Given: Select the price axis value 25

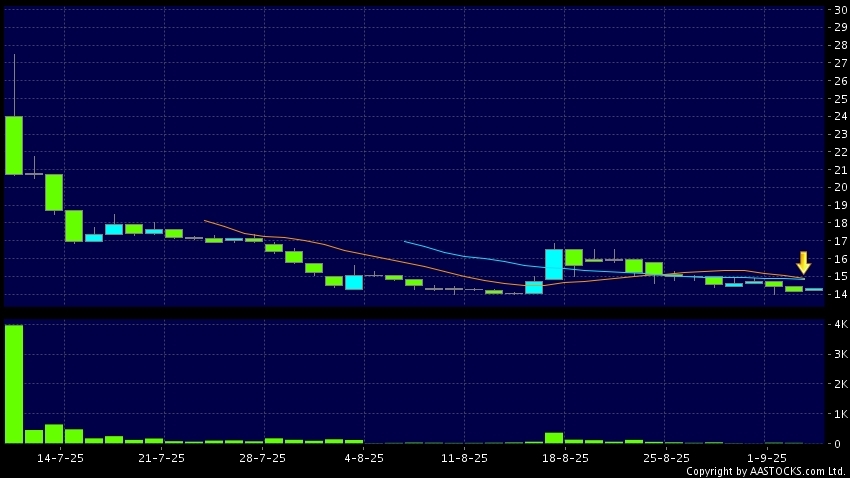Looking at the screenshot, I should tap(841, 99).
